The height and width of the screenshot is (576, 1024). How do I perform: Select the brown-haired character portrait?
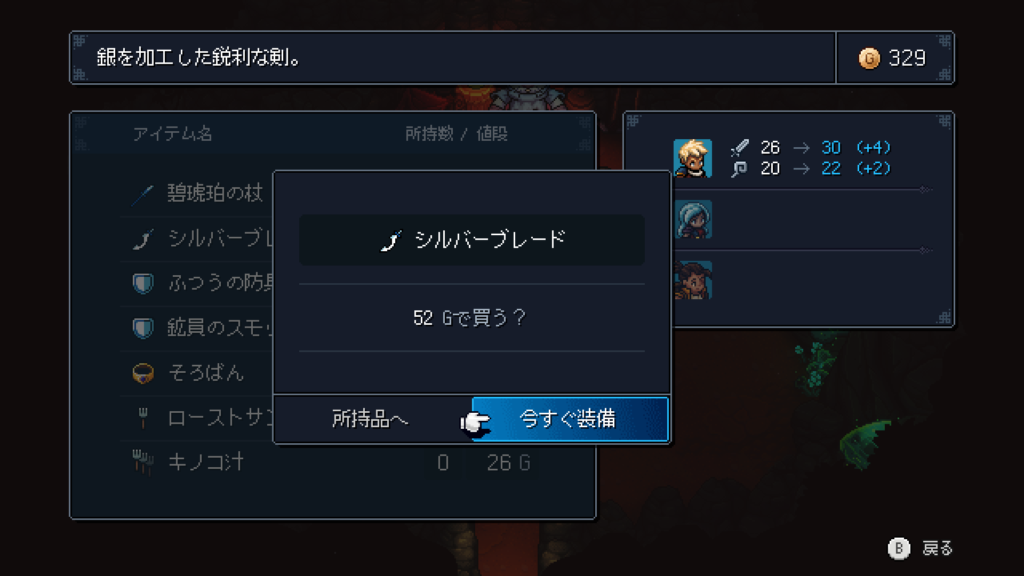pos(692,280)
